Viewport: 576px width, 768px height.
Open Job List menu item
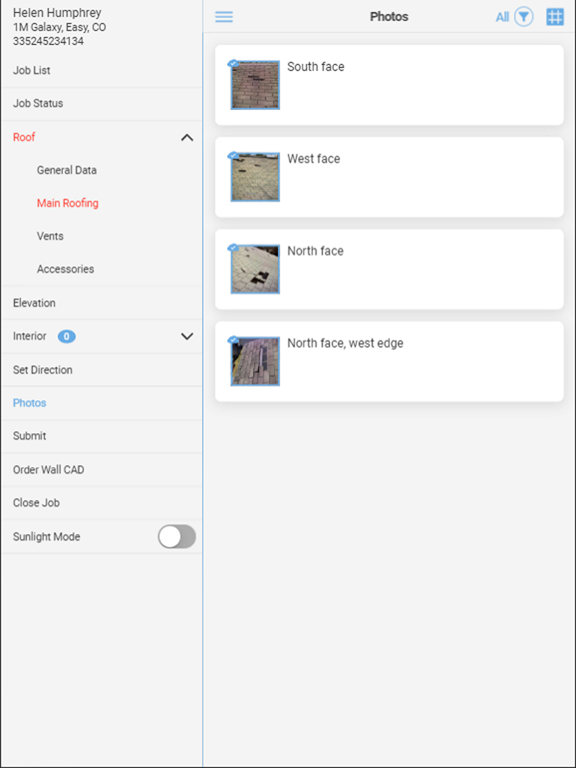[x=101, y=71]
